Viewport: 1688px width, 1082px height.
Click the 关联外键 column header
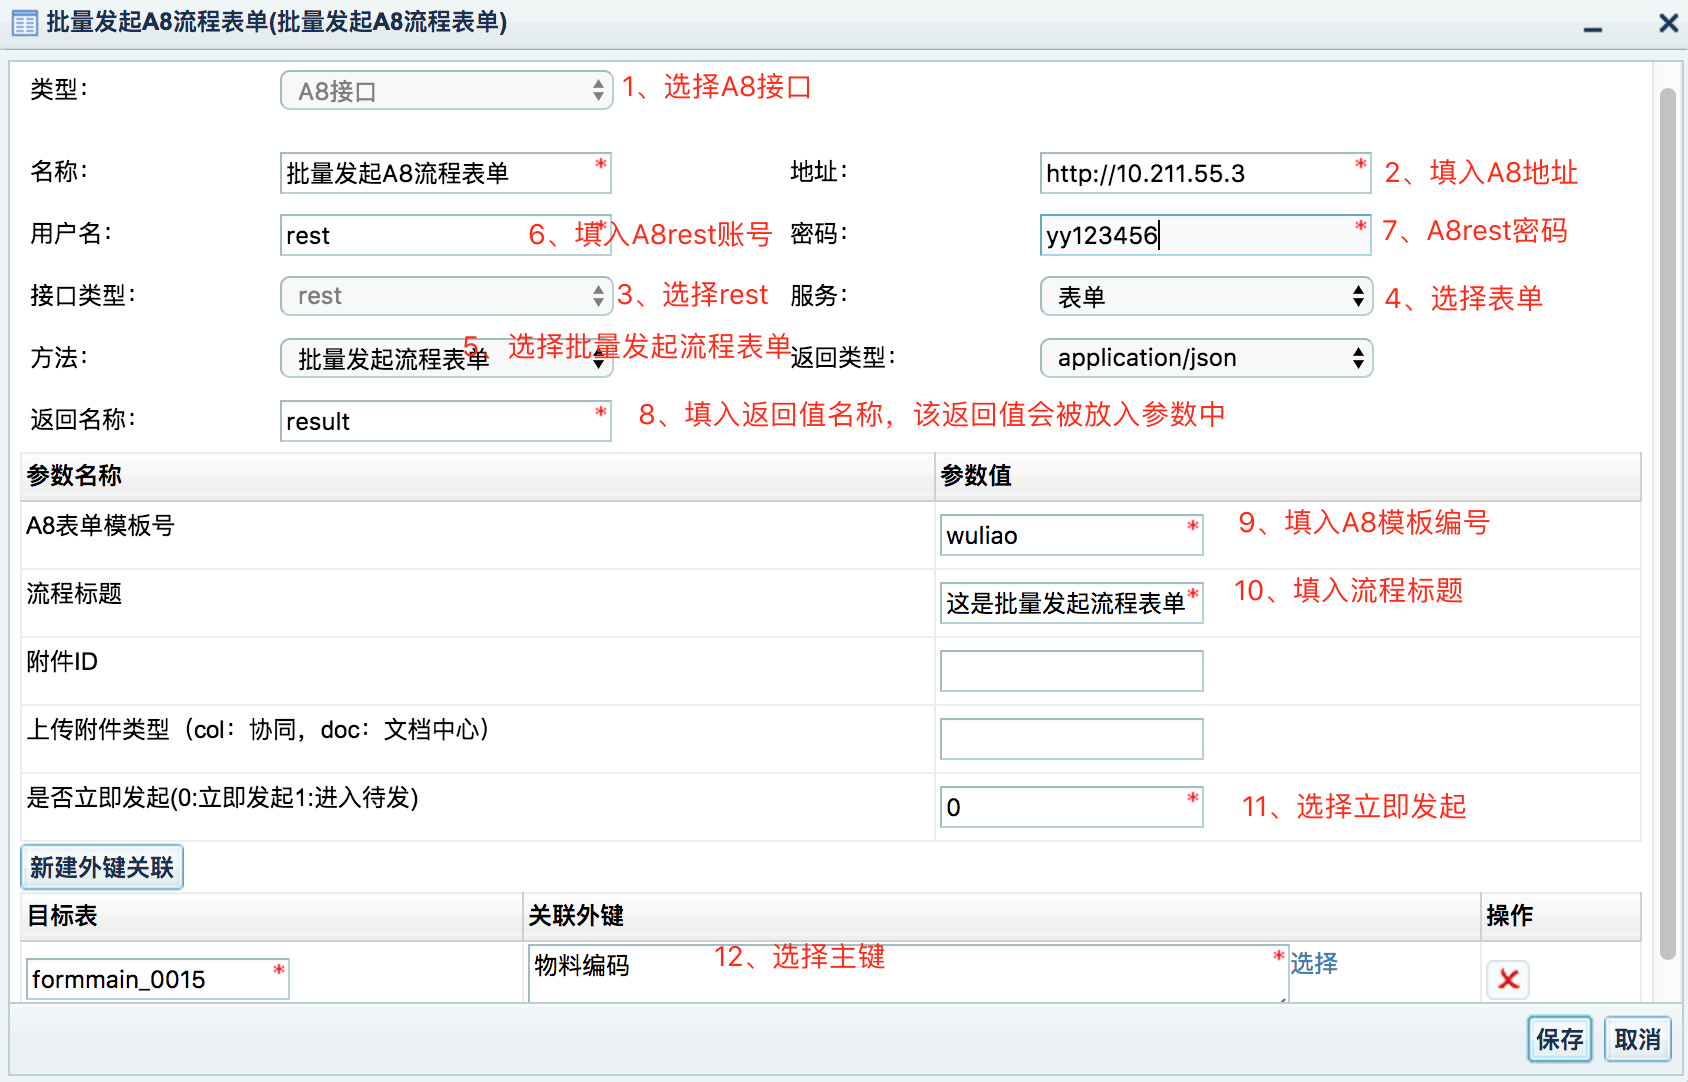click(x=1002, y=916)
